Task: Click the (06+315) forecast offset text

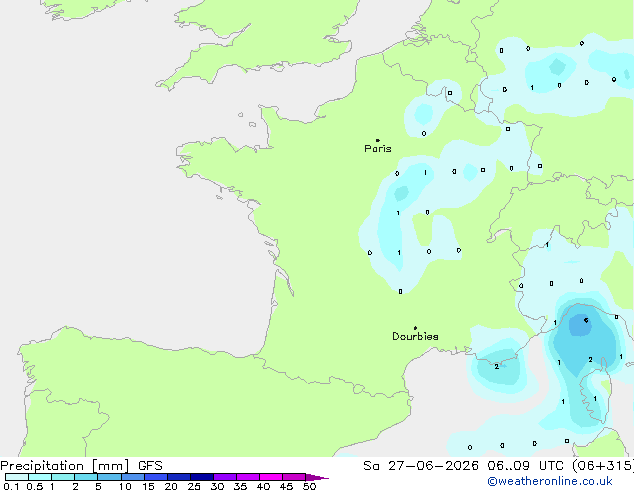Action: click(x=603, y=466)
